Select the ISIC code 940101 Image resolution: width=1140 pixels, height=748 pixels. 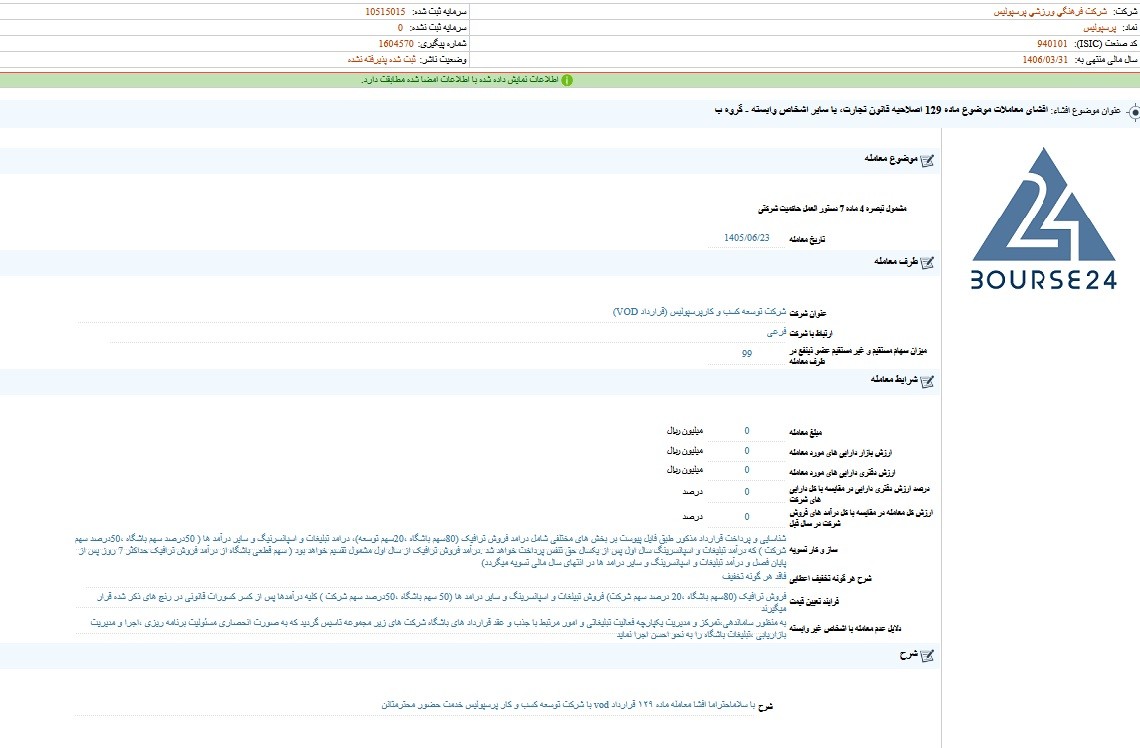pos(1052,44)
